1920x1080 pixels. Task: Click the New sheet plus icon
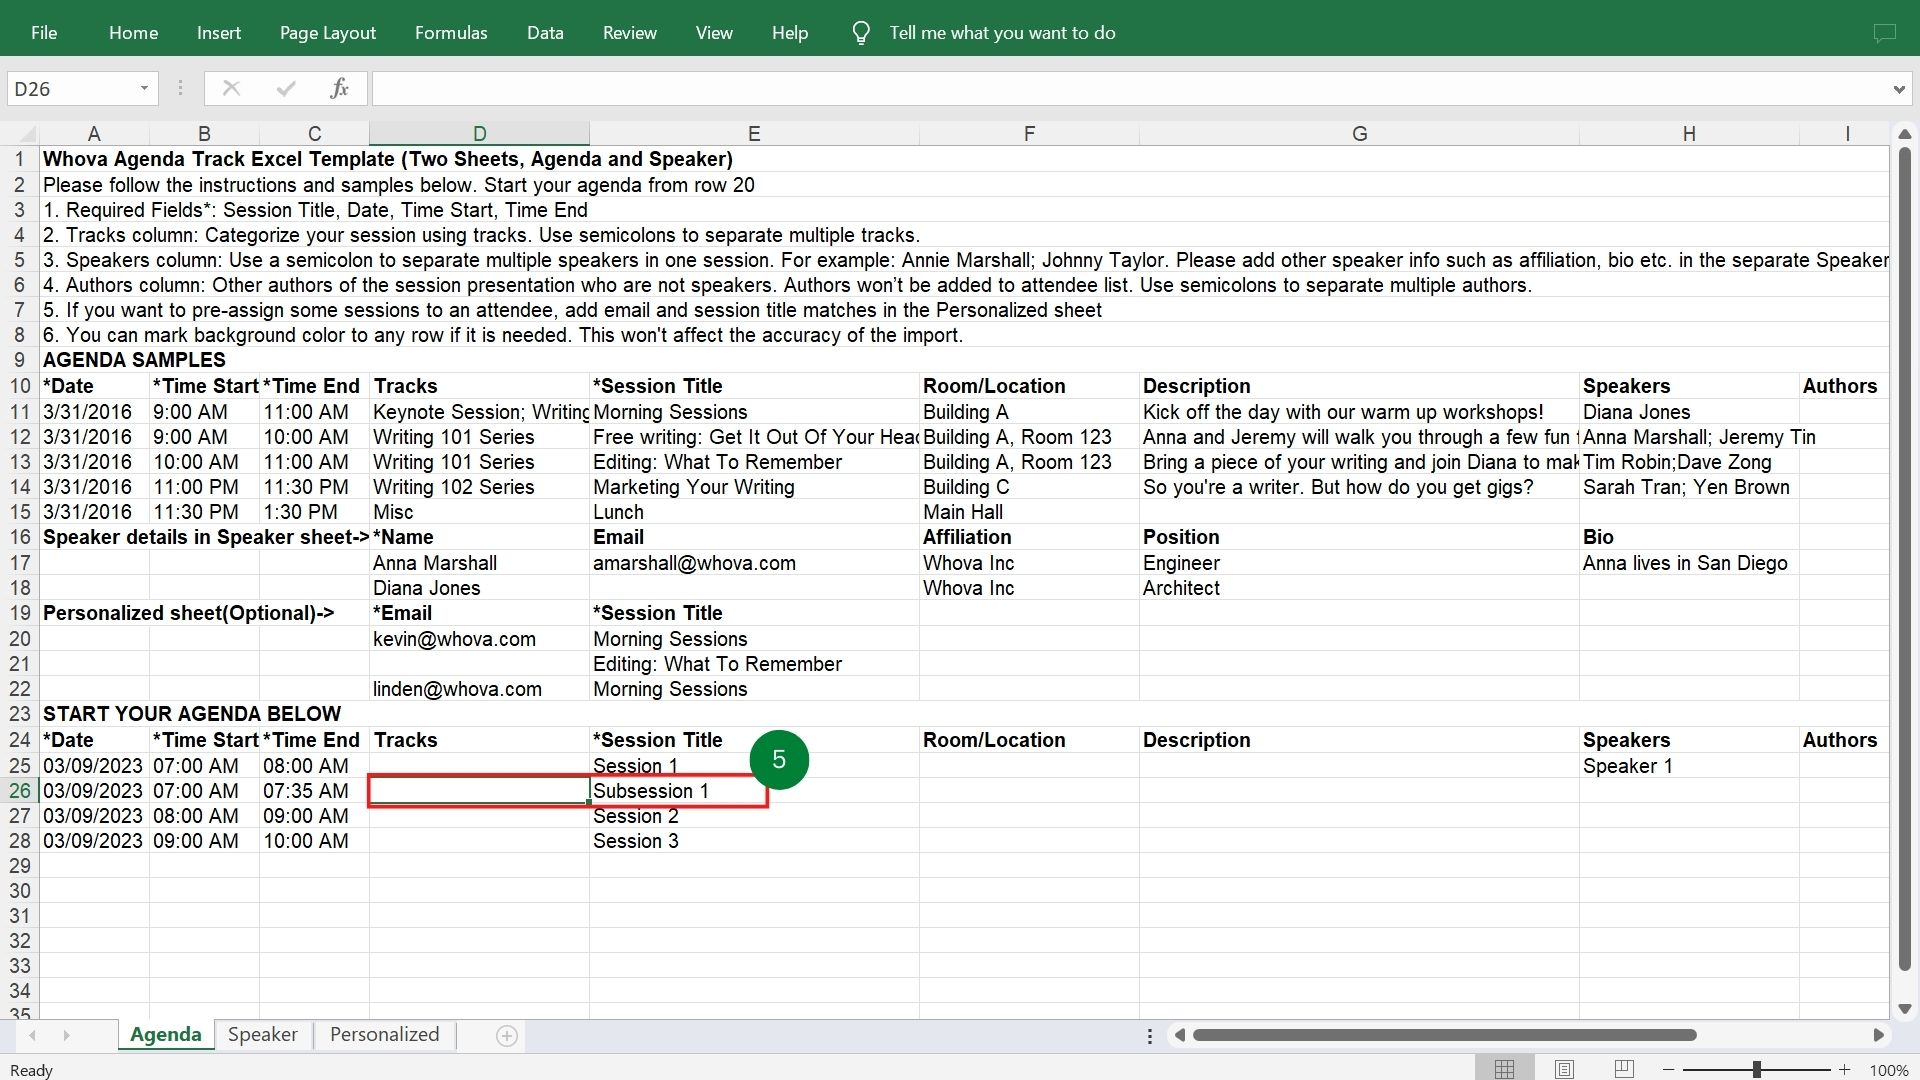pos(507,1036)
